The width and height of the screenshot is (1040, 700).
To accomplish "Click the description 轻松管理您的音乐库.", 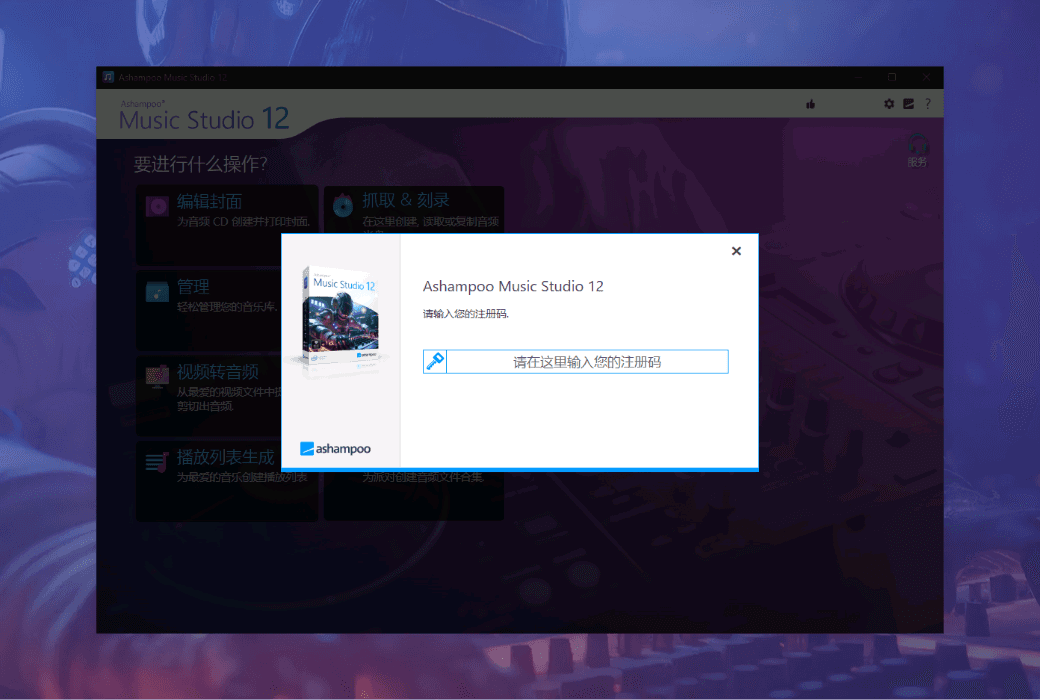I will (x=227, y=307).
